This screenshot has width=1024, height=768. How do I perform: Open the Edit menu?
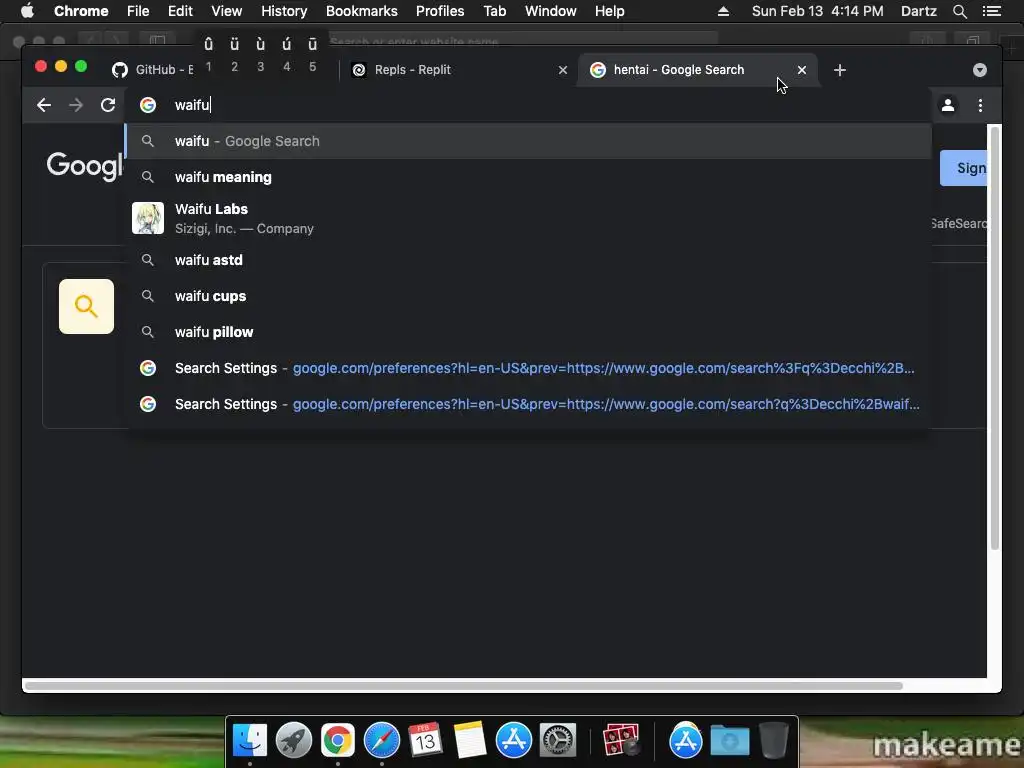pos(180,11)
